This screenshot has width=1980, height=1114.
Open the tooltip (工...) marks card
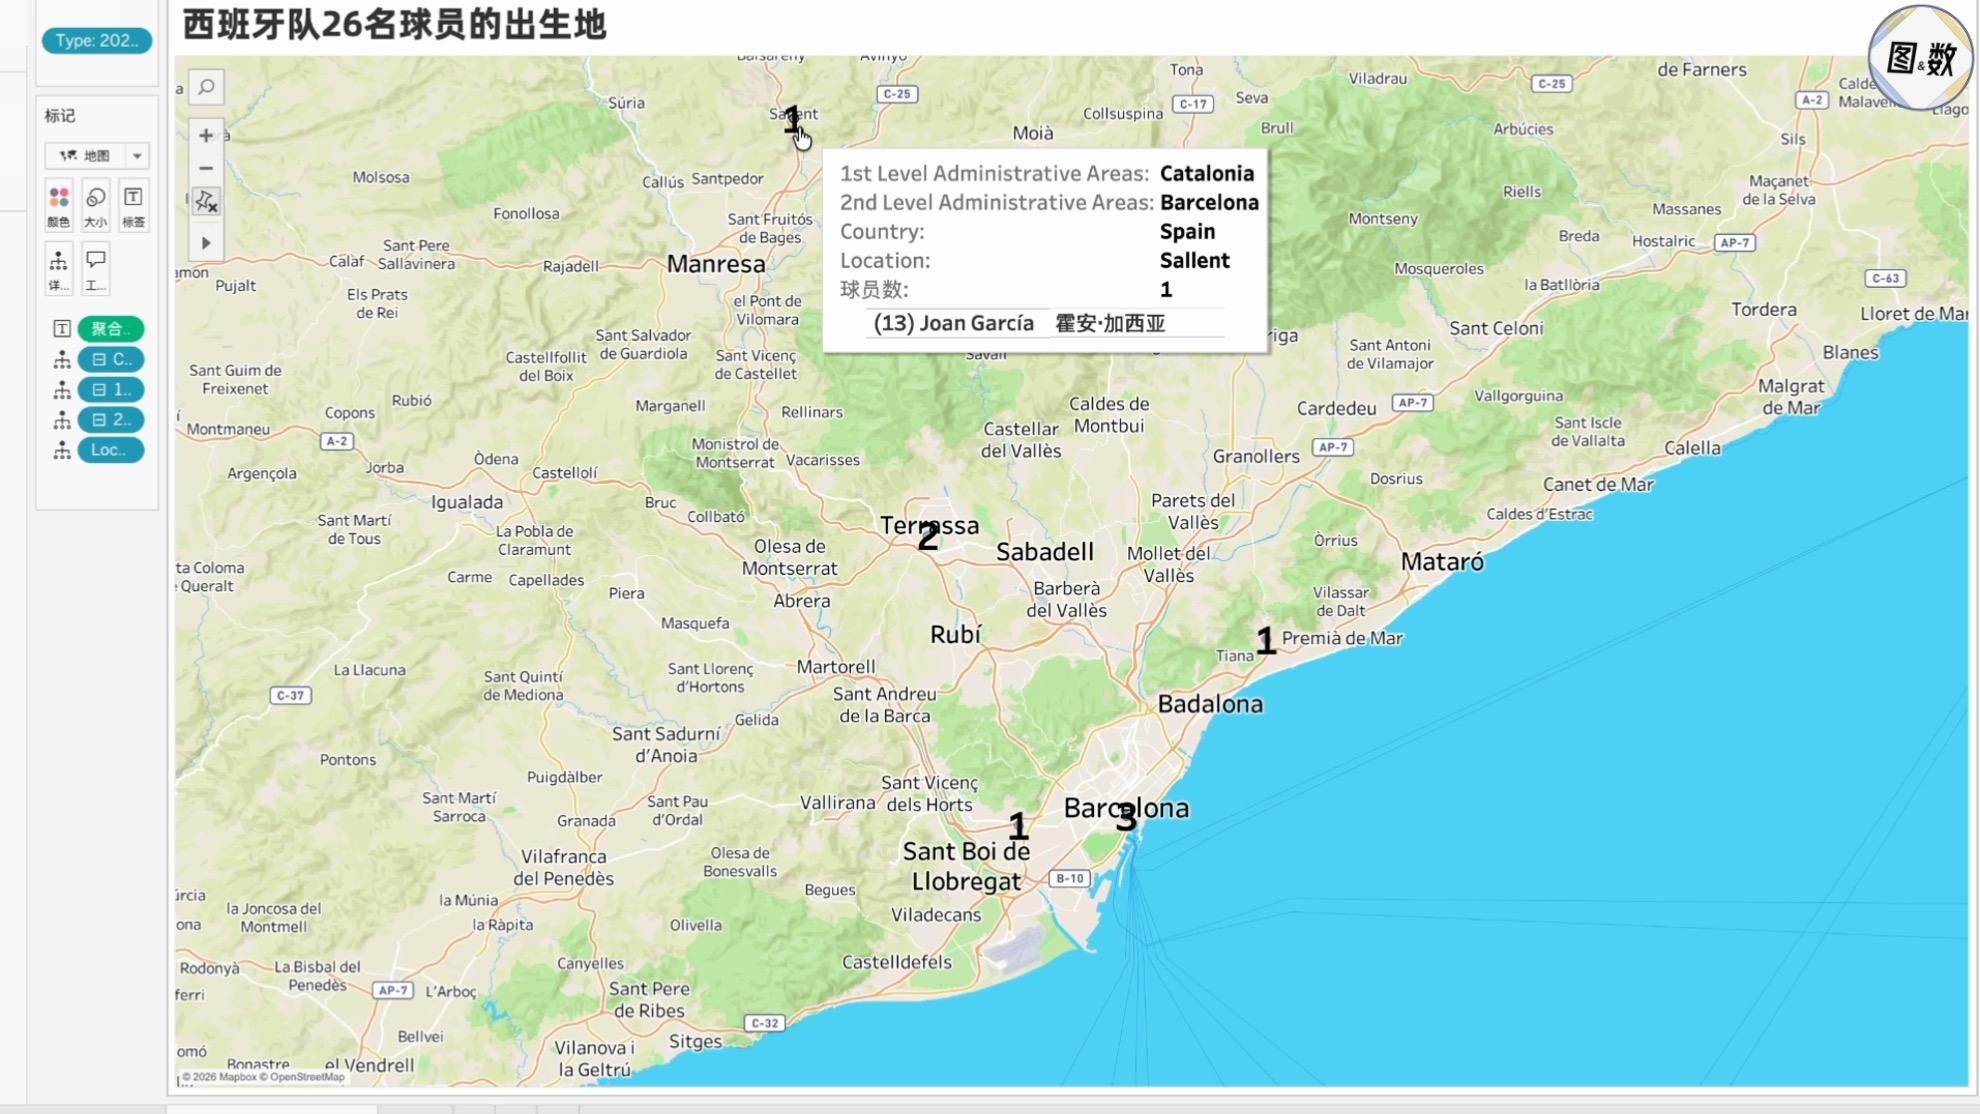96,270
